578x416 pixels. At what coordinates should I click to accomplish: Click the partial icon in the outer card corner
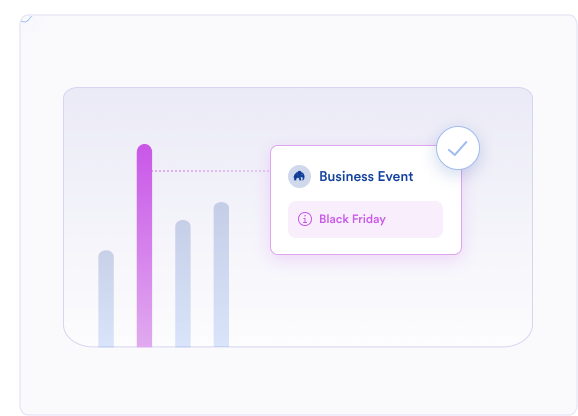tap(27, 18)
